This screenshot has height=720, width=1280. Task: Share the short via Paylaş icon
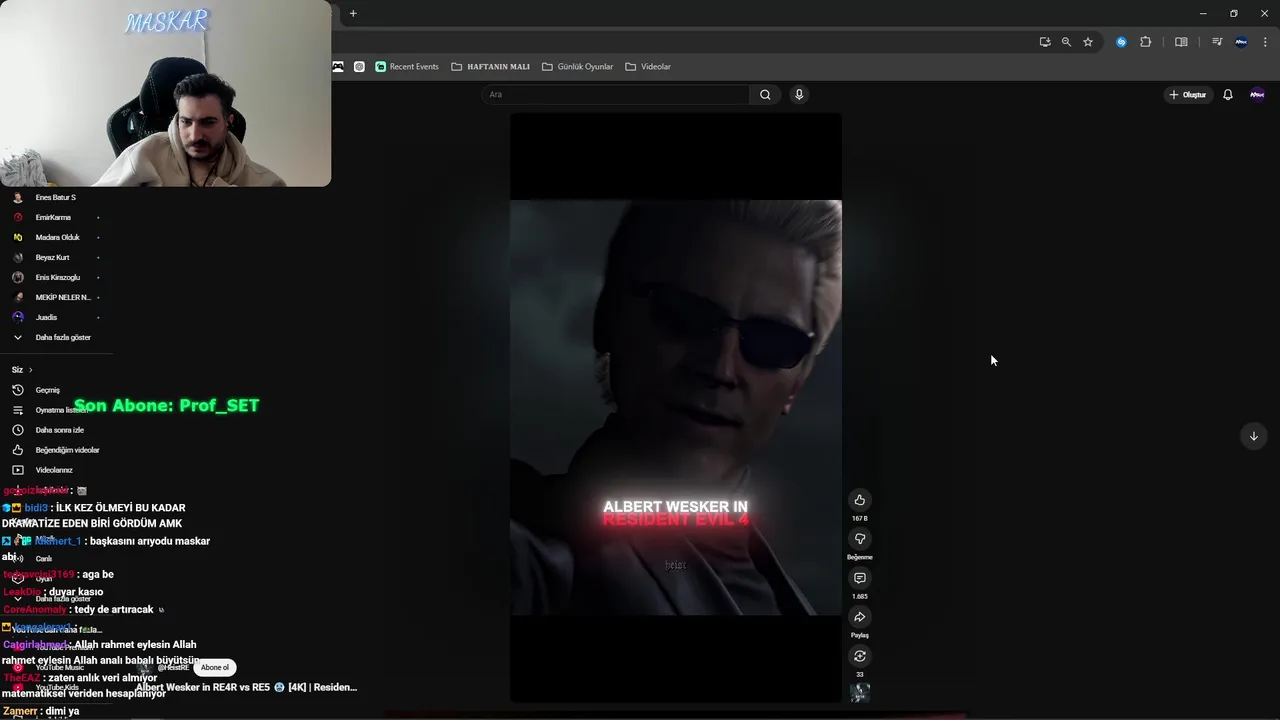click(859, 617)
